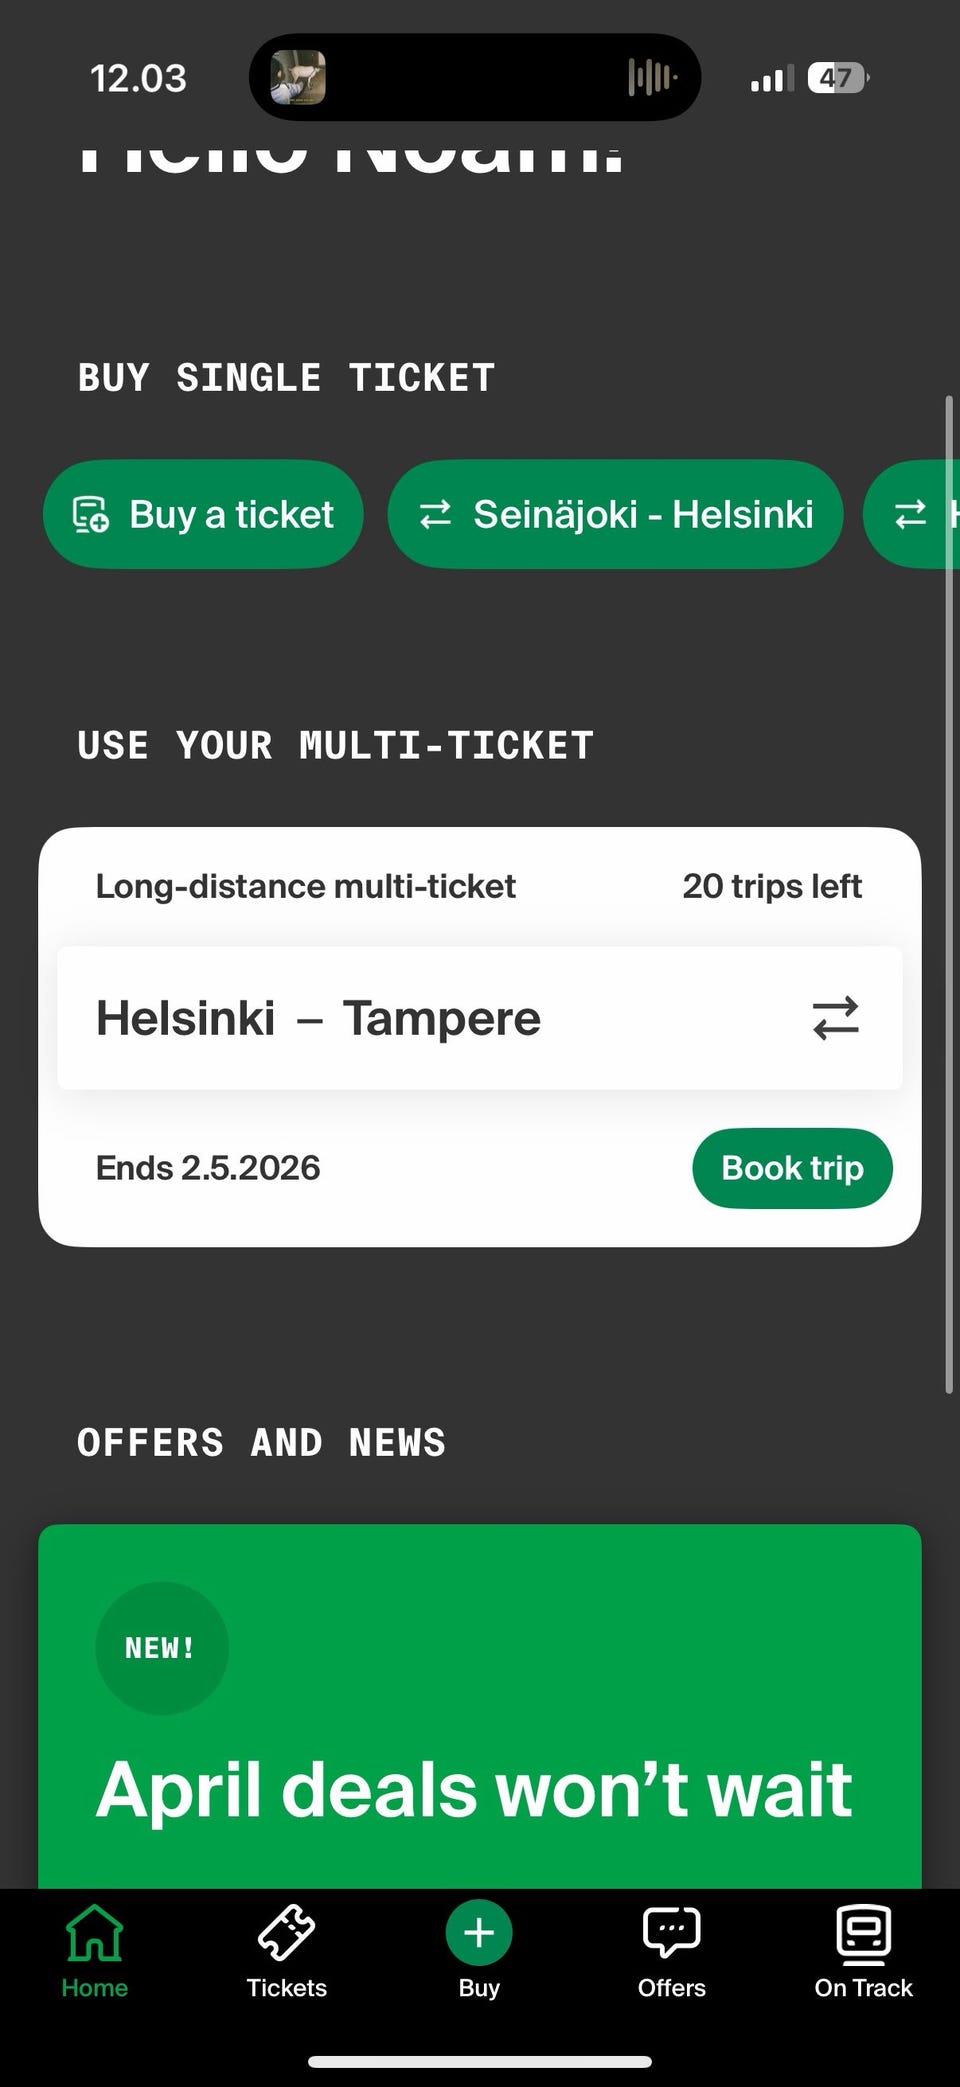960x2087 pixels.
Task: Tap the audio waveform in Dynamic Island
Action: click(x=652, y=78)
